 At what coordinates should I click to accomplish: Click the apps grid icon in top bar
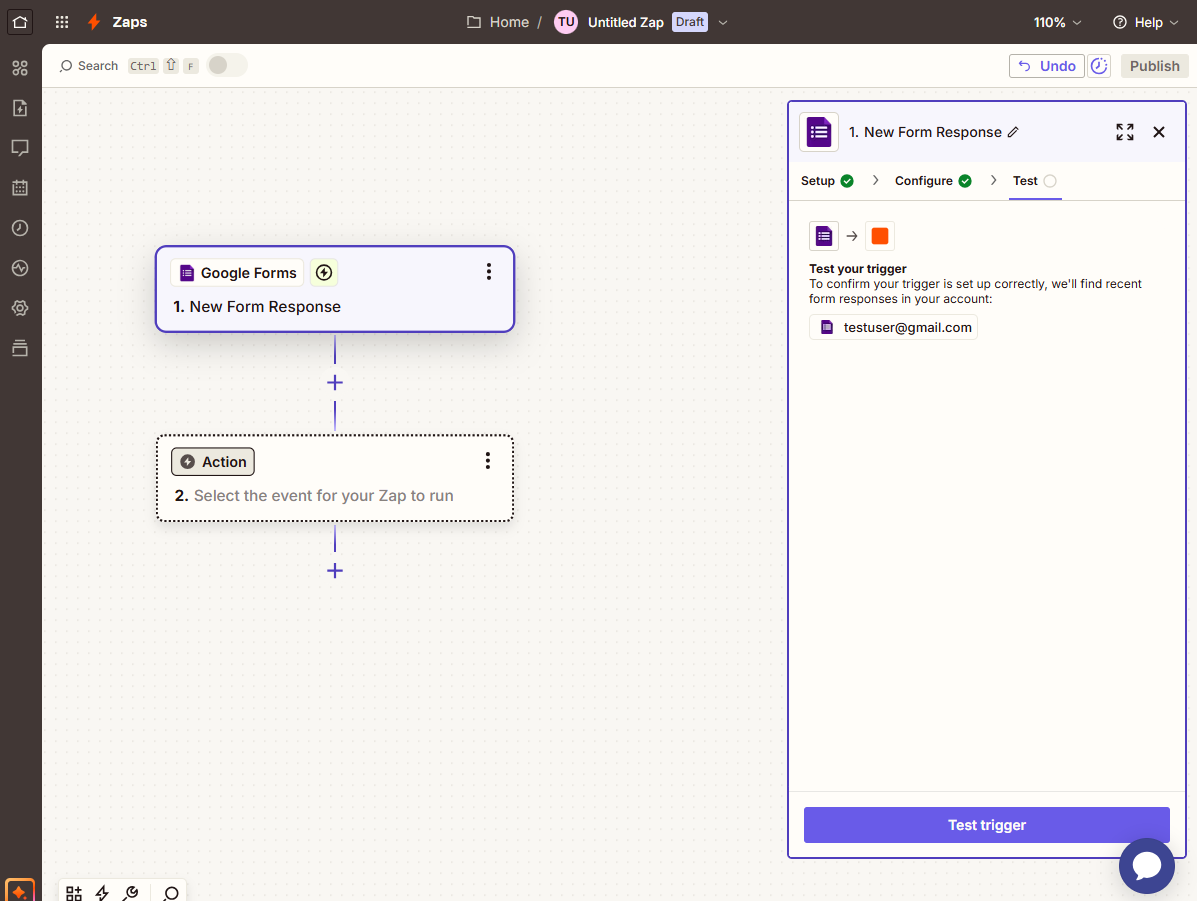click(x=62, y=22)
